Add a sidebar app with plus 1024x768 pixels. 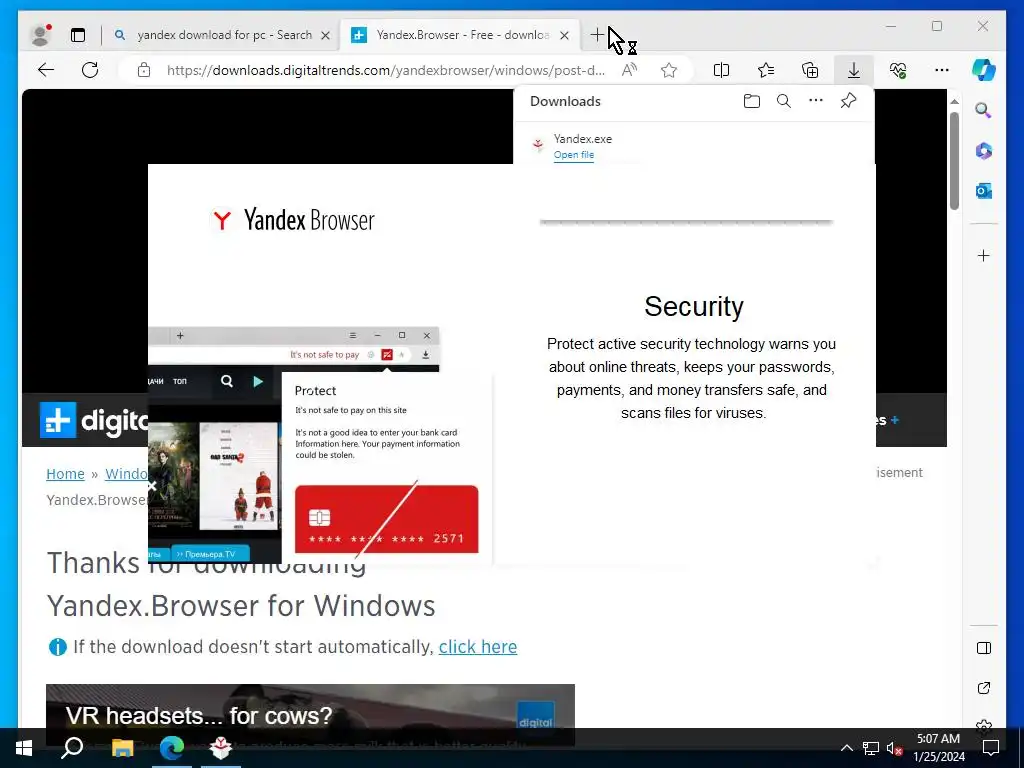(x=984, y=255)
